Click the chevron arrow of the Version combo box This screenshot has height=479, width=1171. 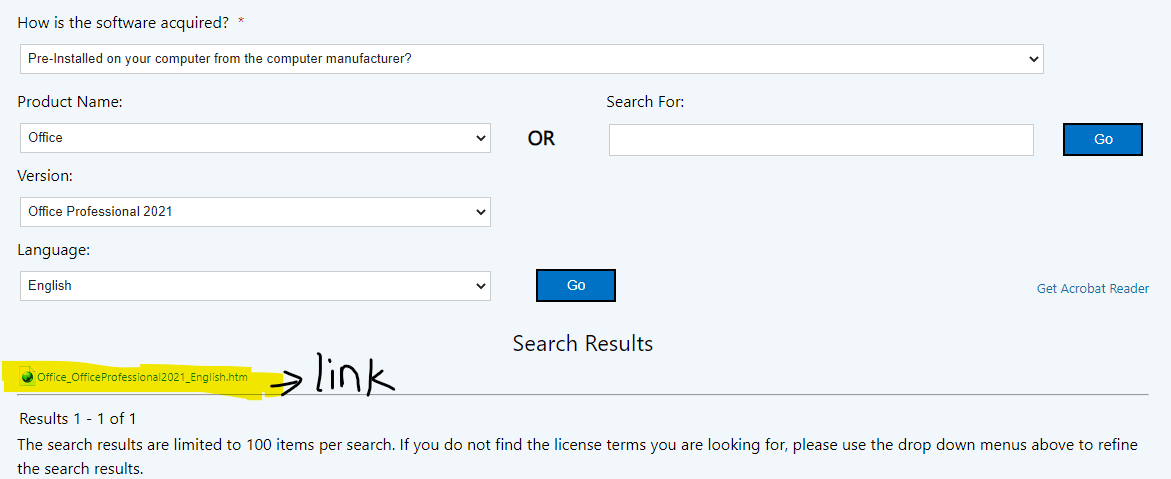(x=480, y=212)
